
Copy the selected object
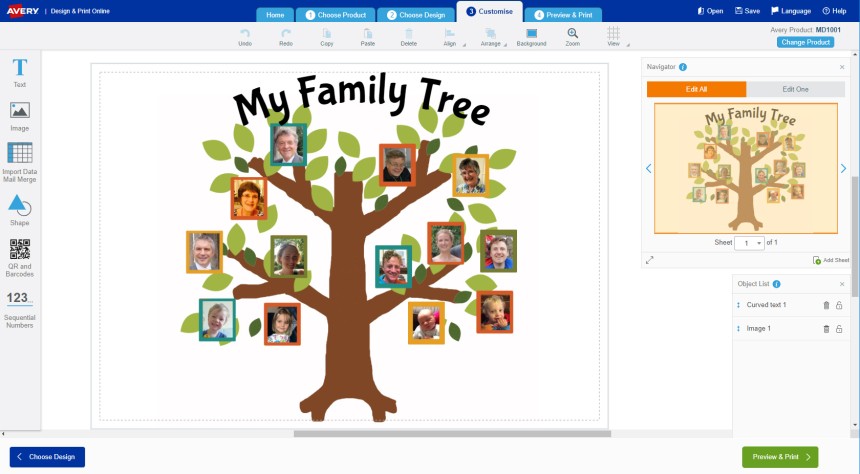(327, 37)
